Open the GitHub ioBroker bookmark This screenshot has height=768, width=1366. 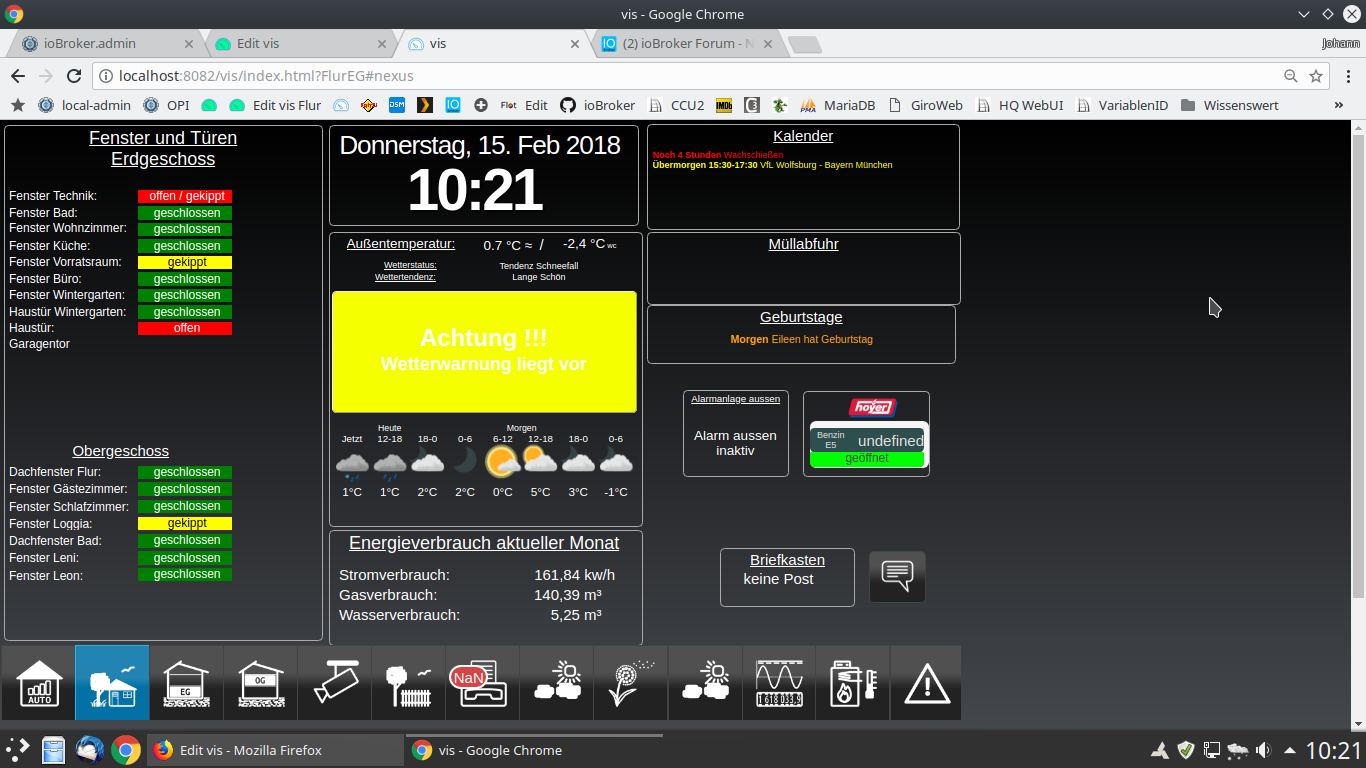tap(597, 105)
